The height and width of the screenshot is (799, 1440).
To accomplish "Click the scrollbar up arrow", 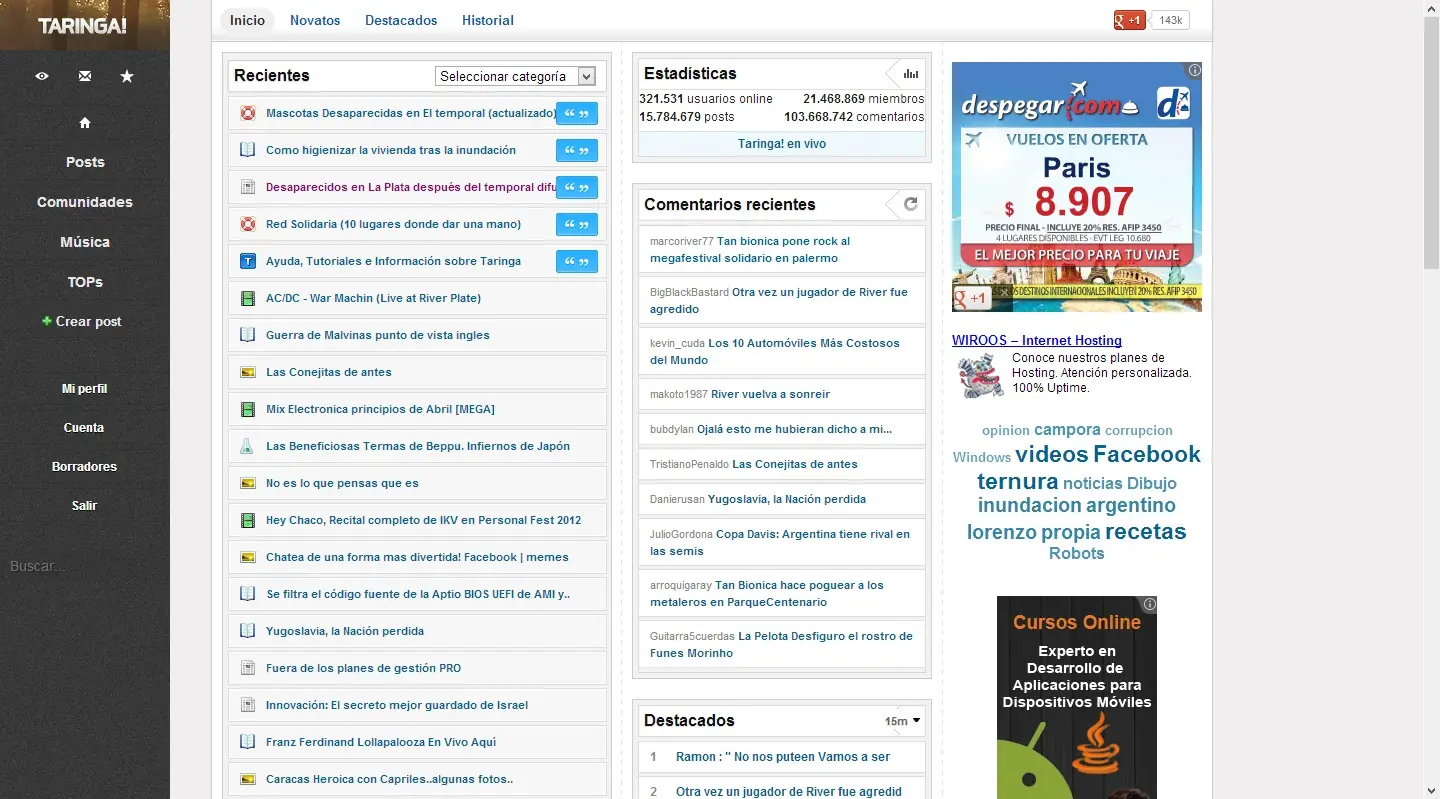I will 1431,8.
